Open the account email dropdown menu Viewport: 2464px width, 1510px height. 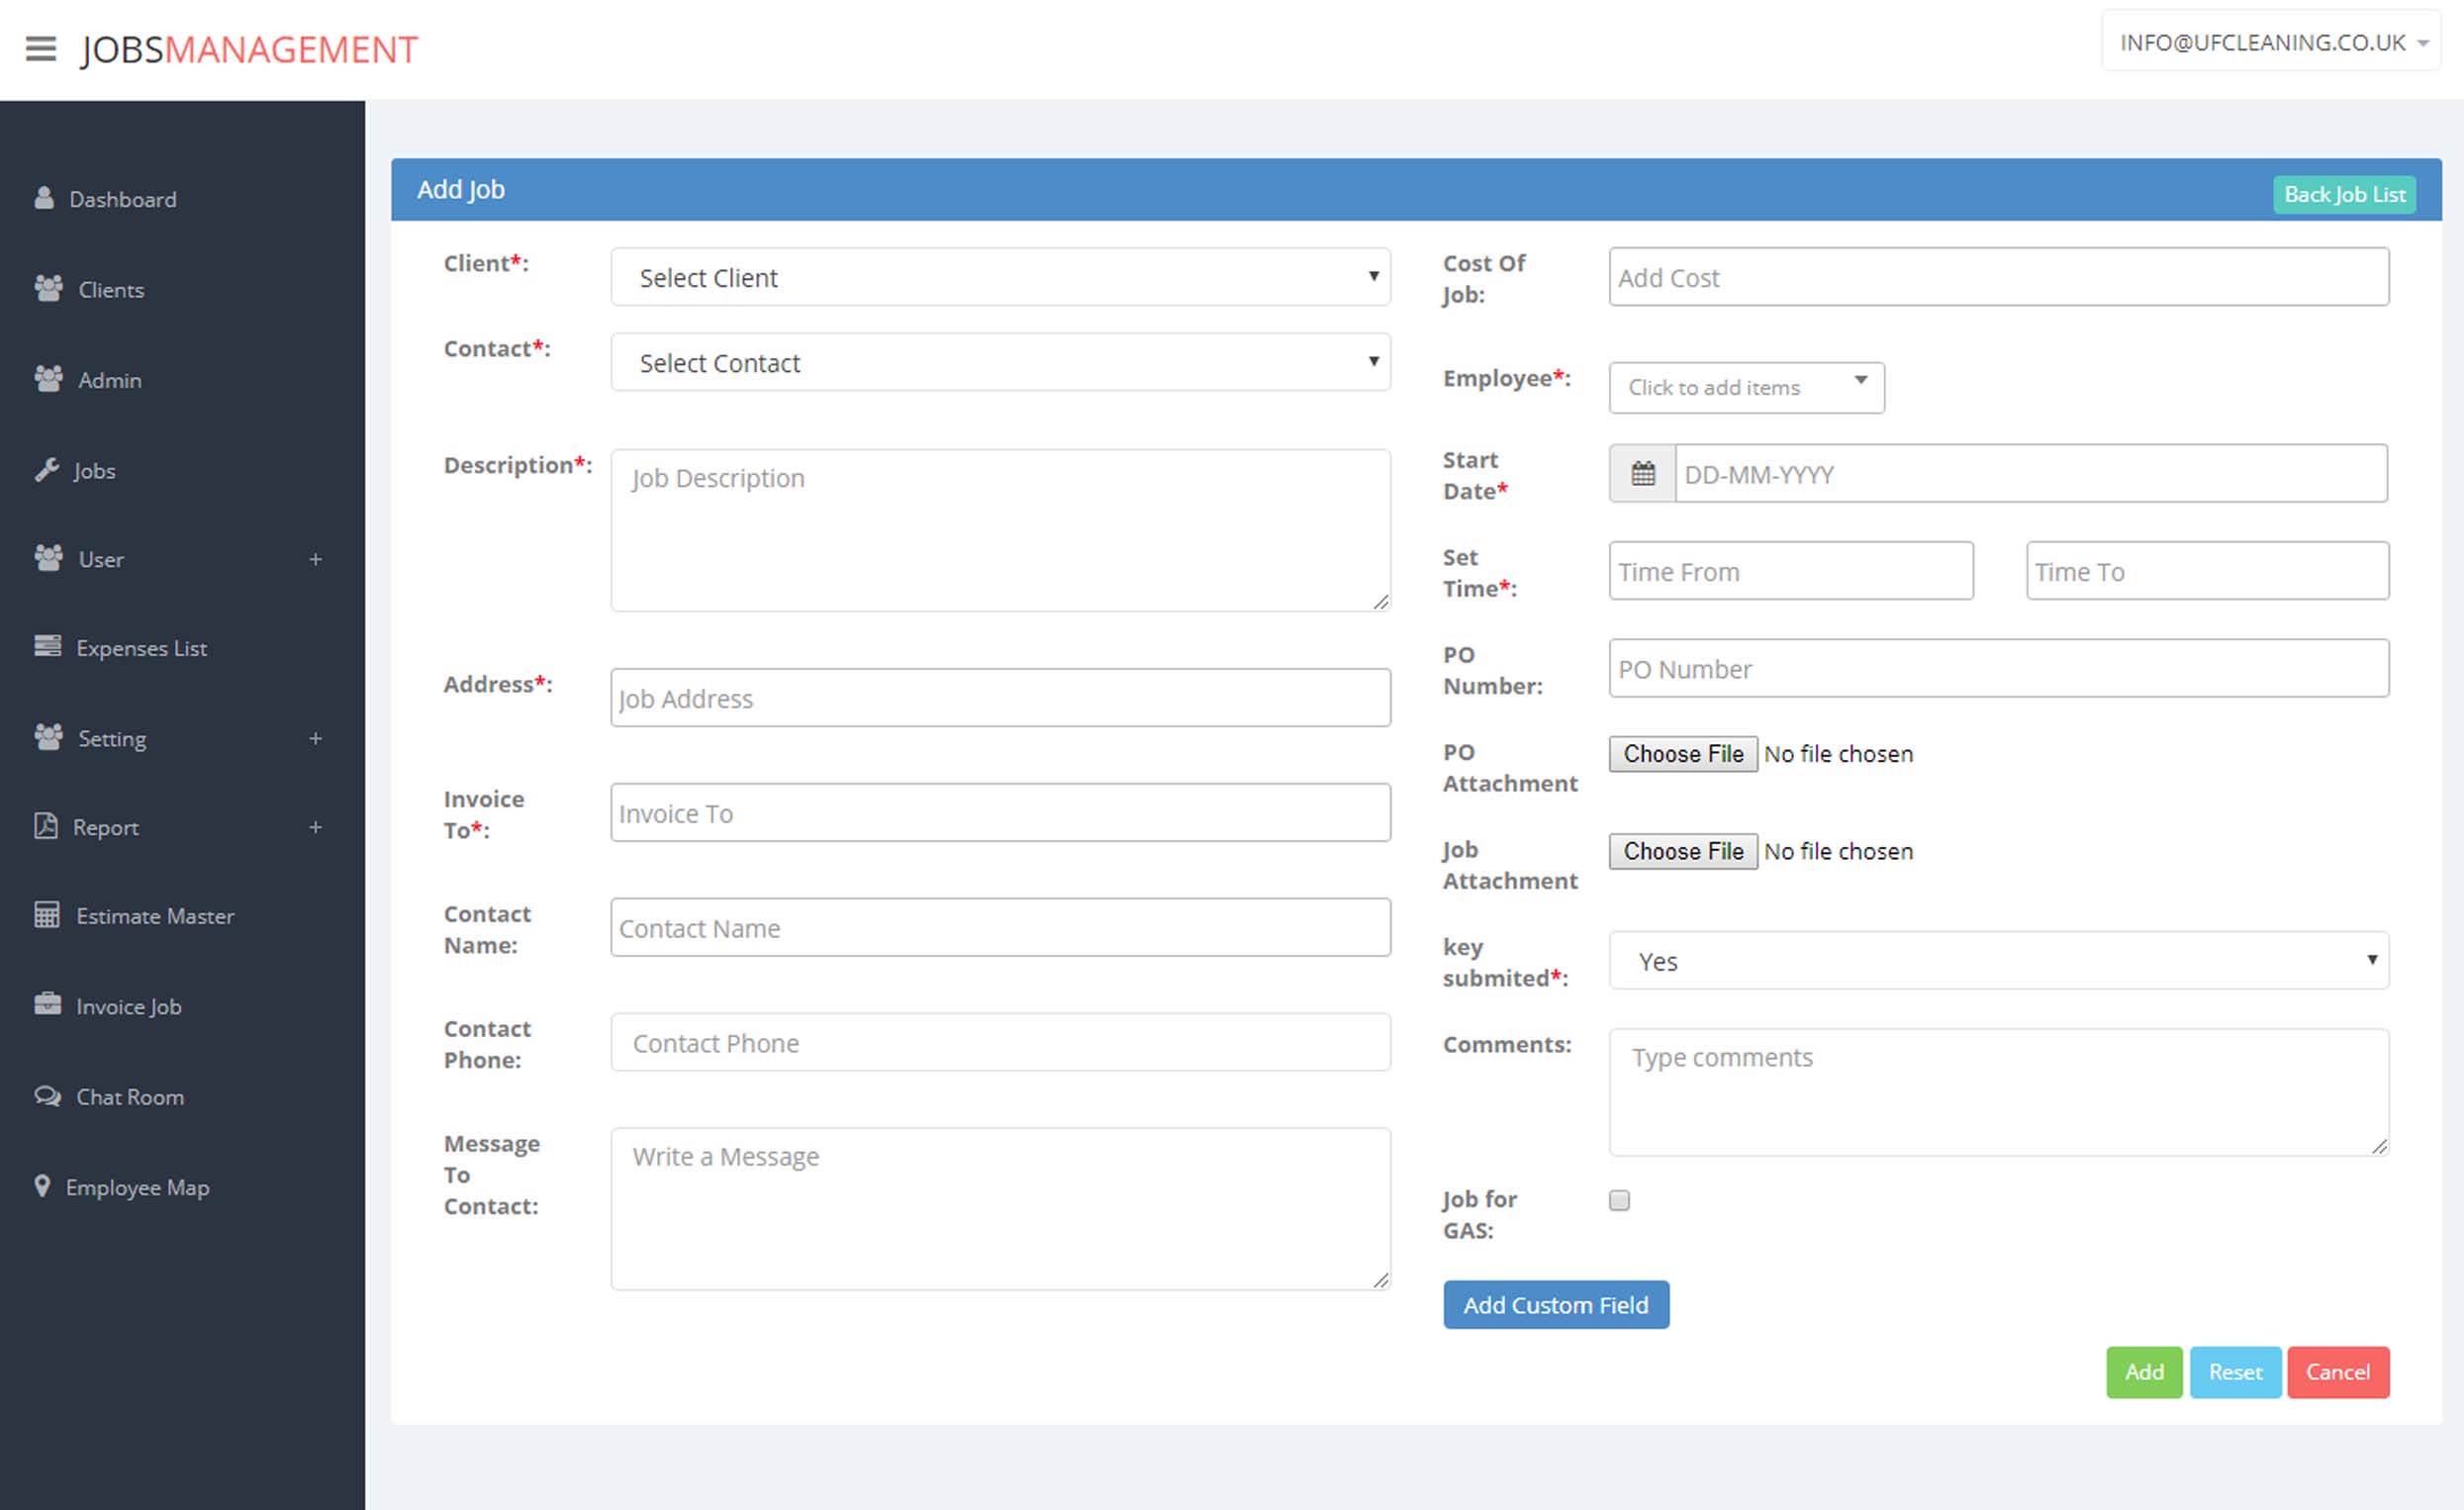2272,42
